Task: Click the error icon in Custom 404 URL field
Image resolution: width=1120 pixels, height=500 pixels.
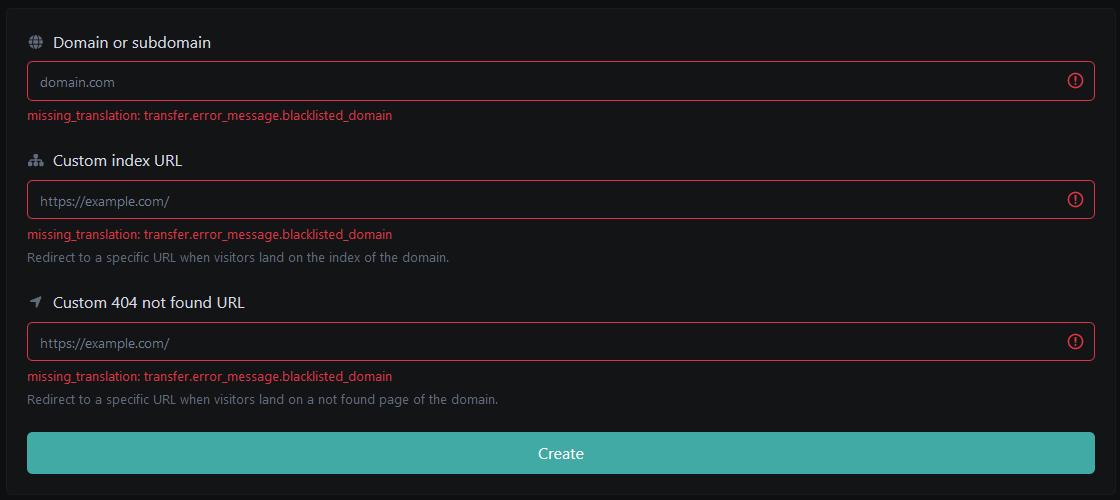Action: (1075, 342)
